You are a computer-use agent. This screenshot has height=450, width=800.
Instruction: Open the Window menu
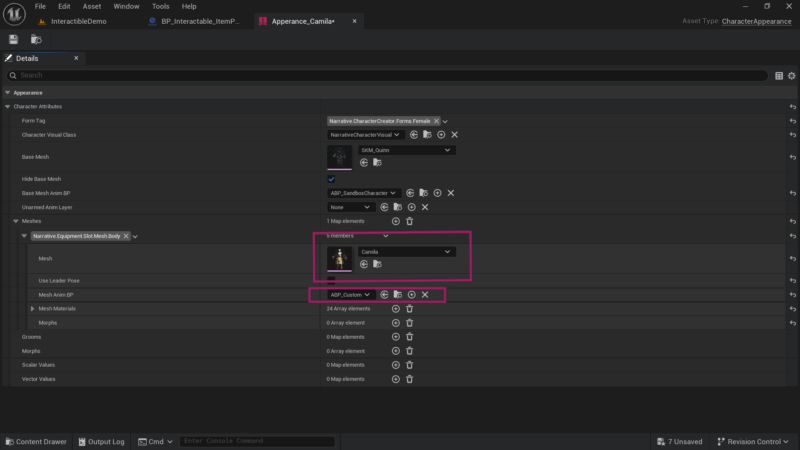[126, 6]
